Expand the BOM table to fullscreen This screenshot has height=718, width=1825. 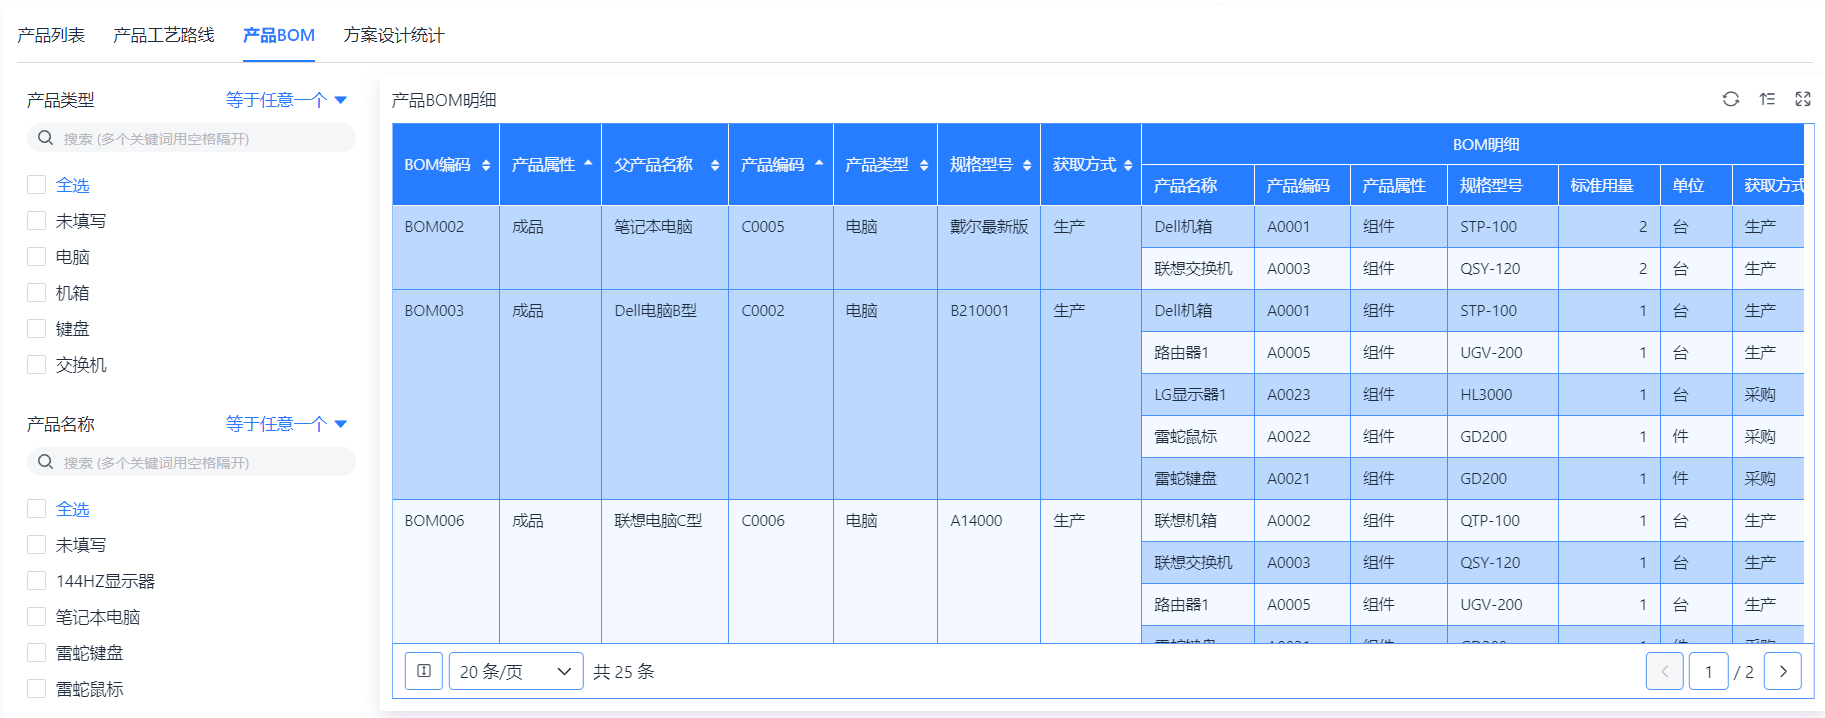click(x=1803, y=99)
